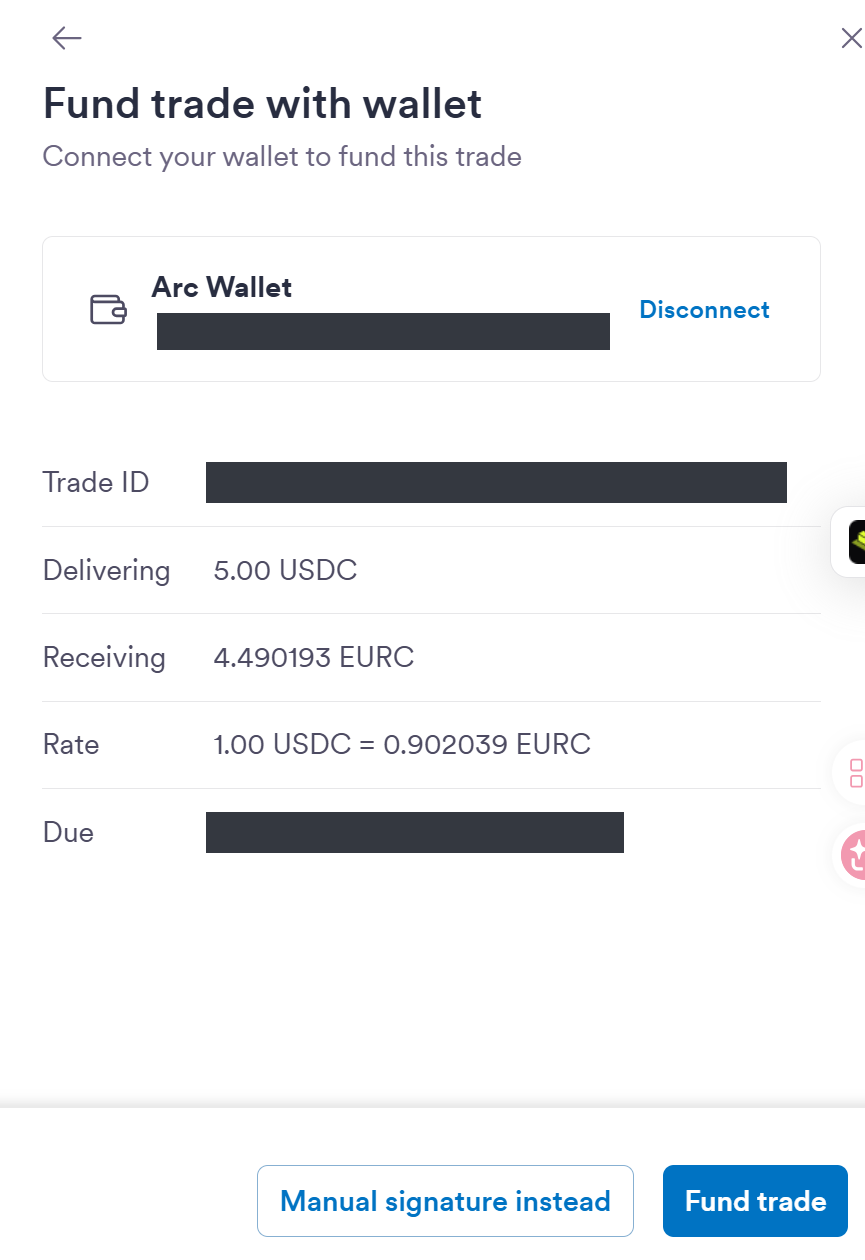Screen dimensions: 865x1260
Task: Click the Arc Wallet name label
Action: click(x=222, y=287)
